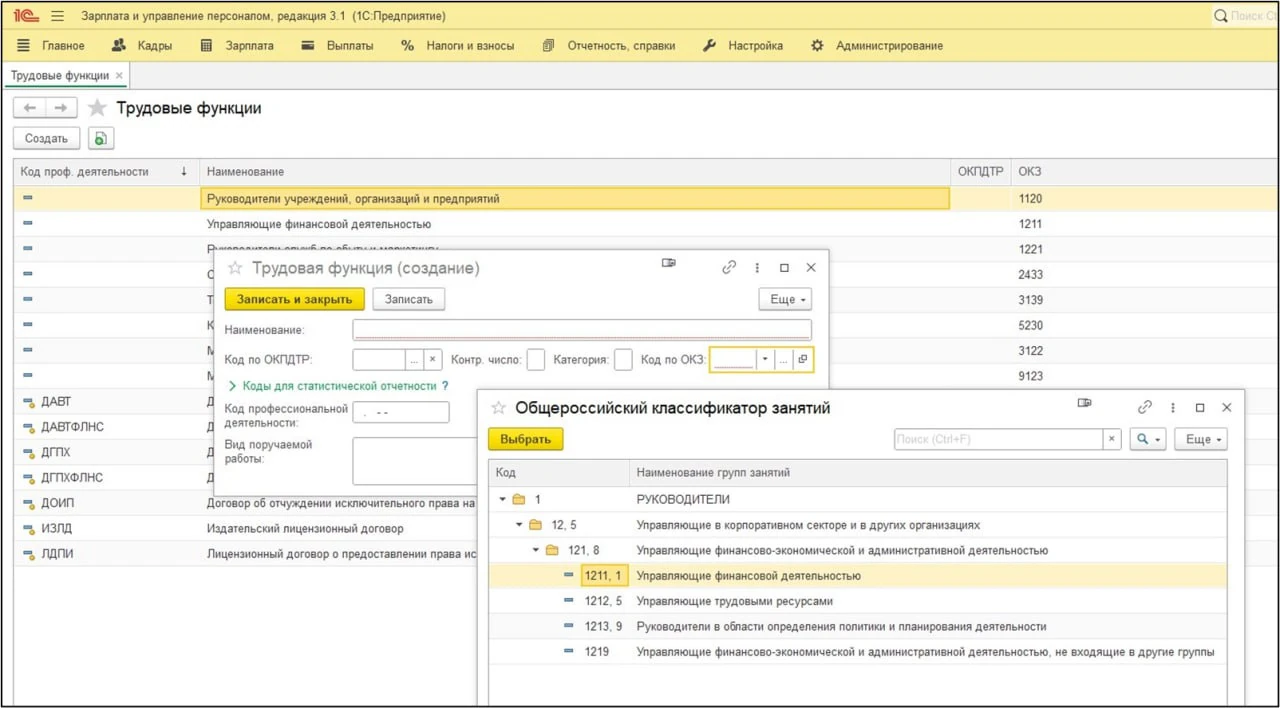The image size is (1280, 708).
Task: Open the Главное menu
Action: (51, 46)
